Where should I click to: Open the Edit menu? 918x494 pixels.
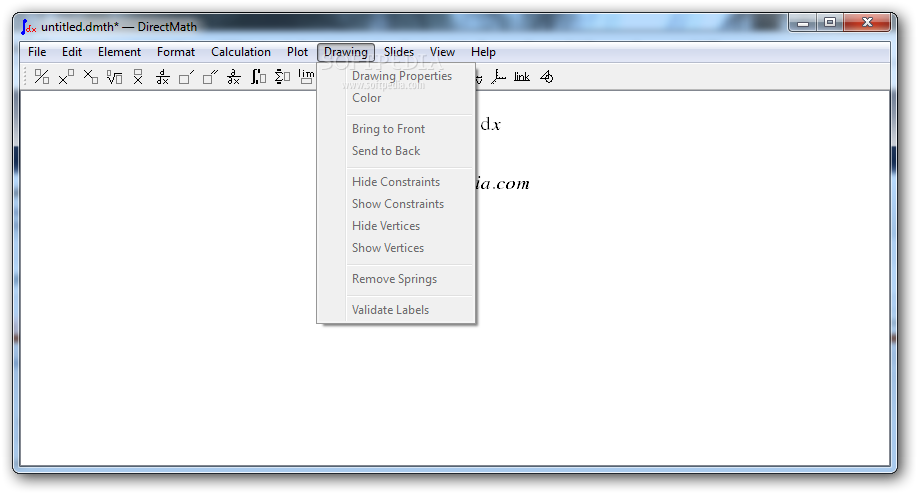click(72, 52)
